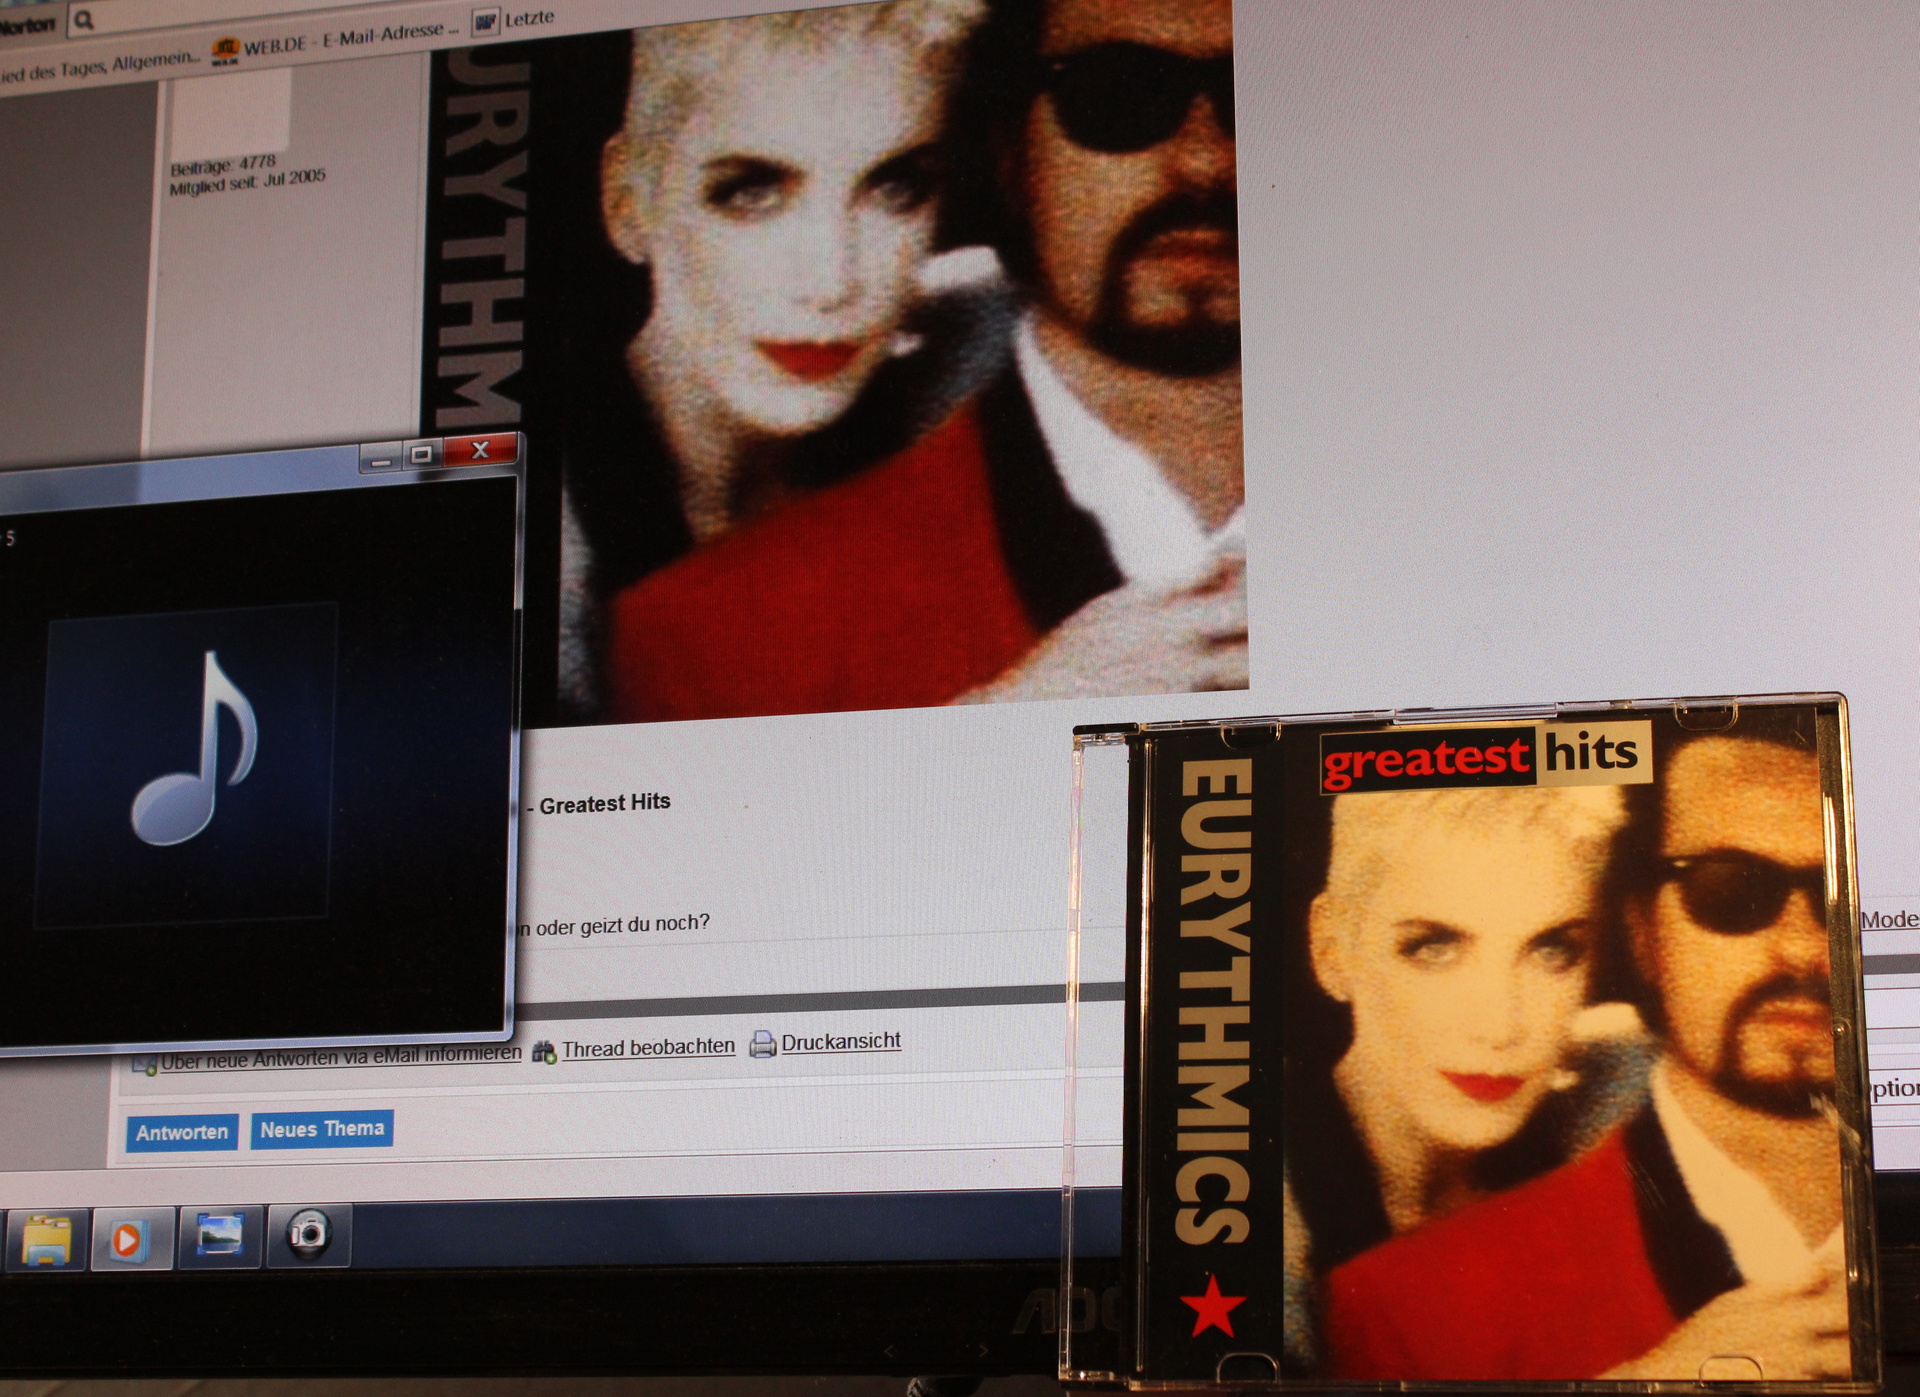The height and width of the screenshot is (1397, 1920).
Task: Open the Letzte bookmark
Action: (x=528, y=19)
